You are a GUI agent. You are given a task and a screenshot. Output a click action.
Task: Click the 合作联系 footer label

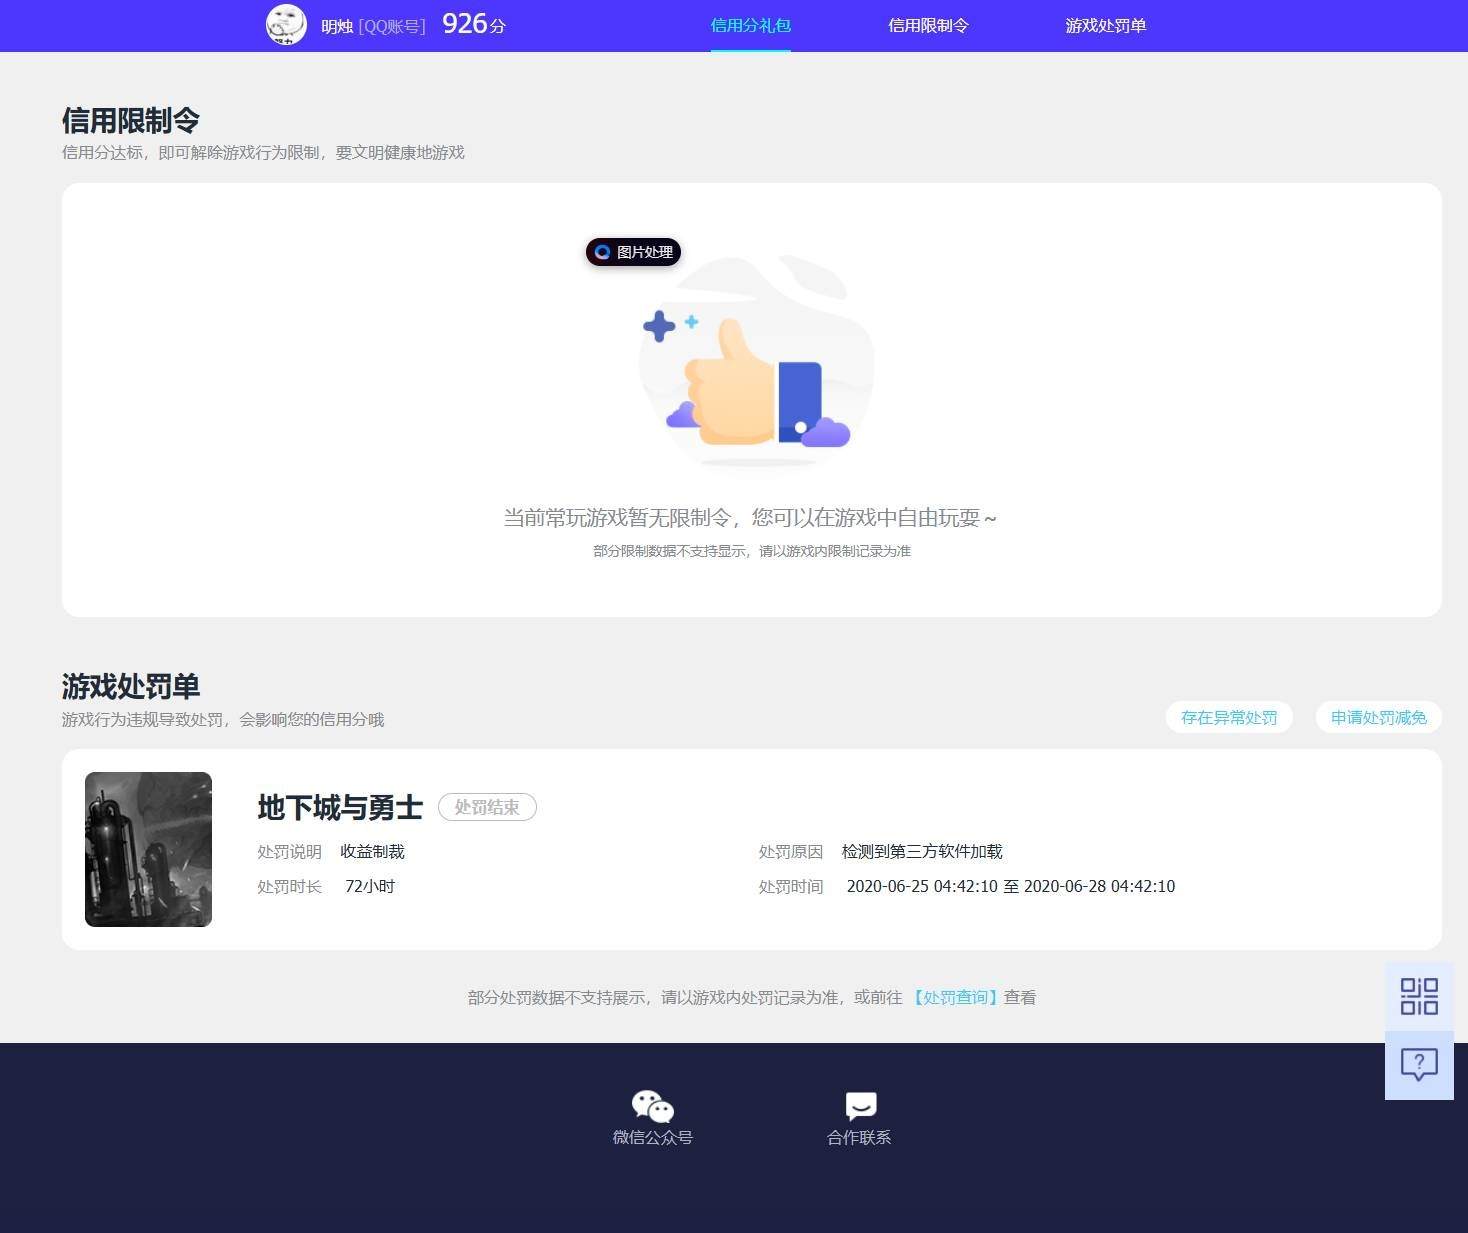point(859,1138)
